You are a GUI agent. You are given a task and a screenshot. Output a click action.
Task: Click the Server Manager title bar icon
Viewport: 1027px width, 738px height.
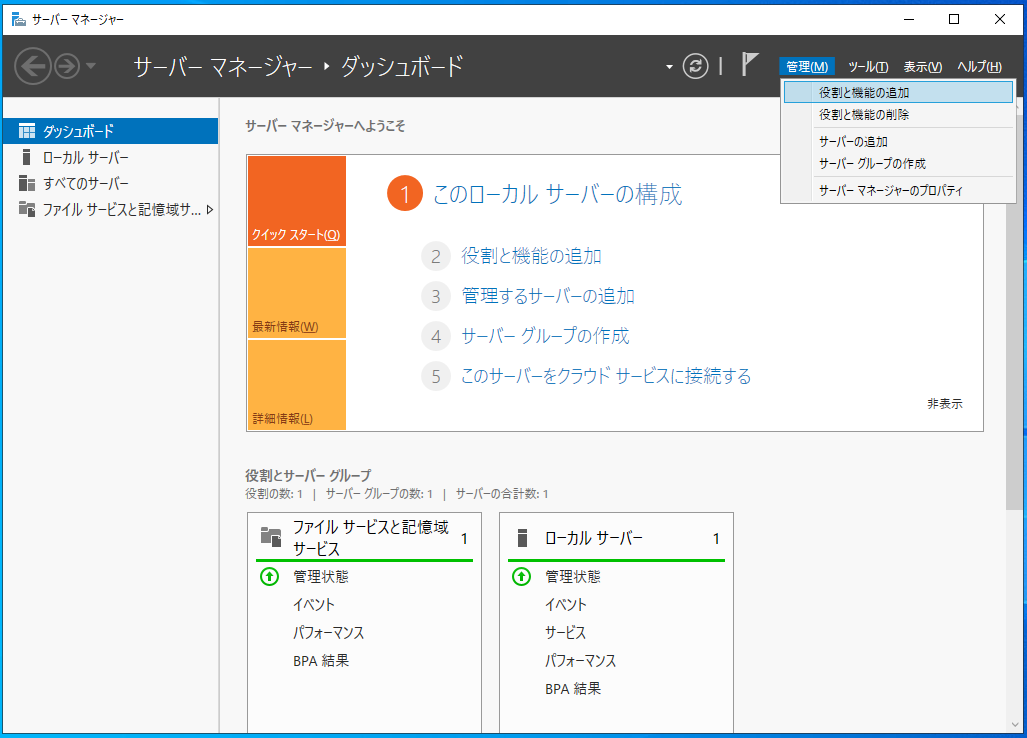19,19
